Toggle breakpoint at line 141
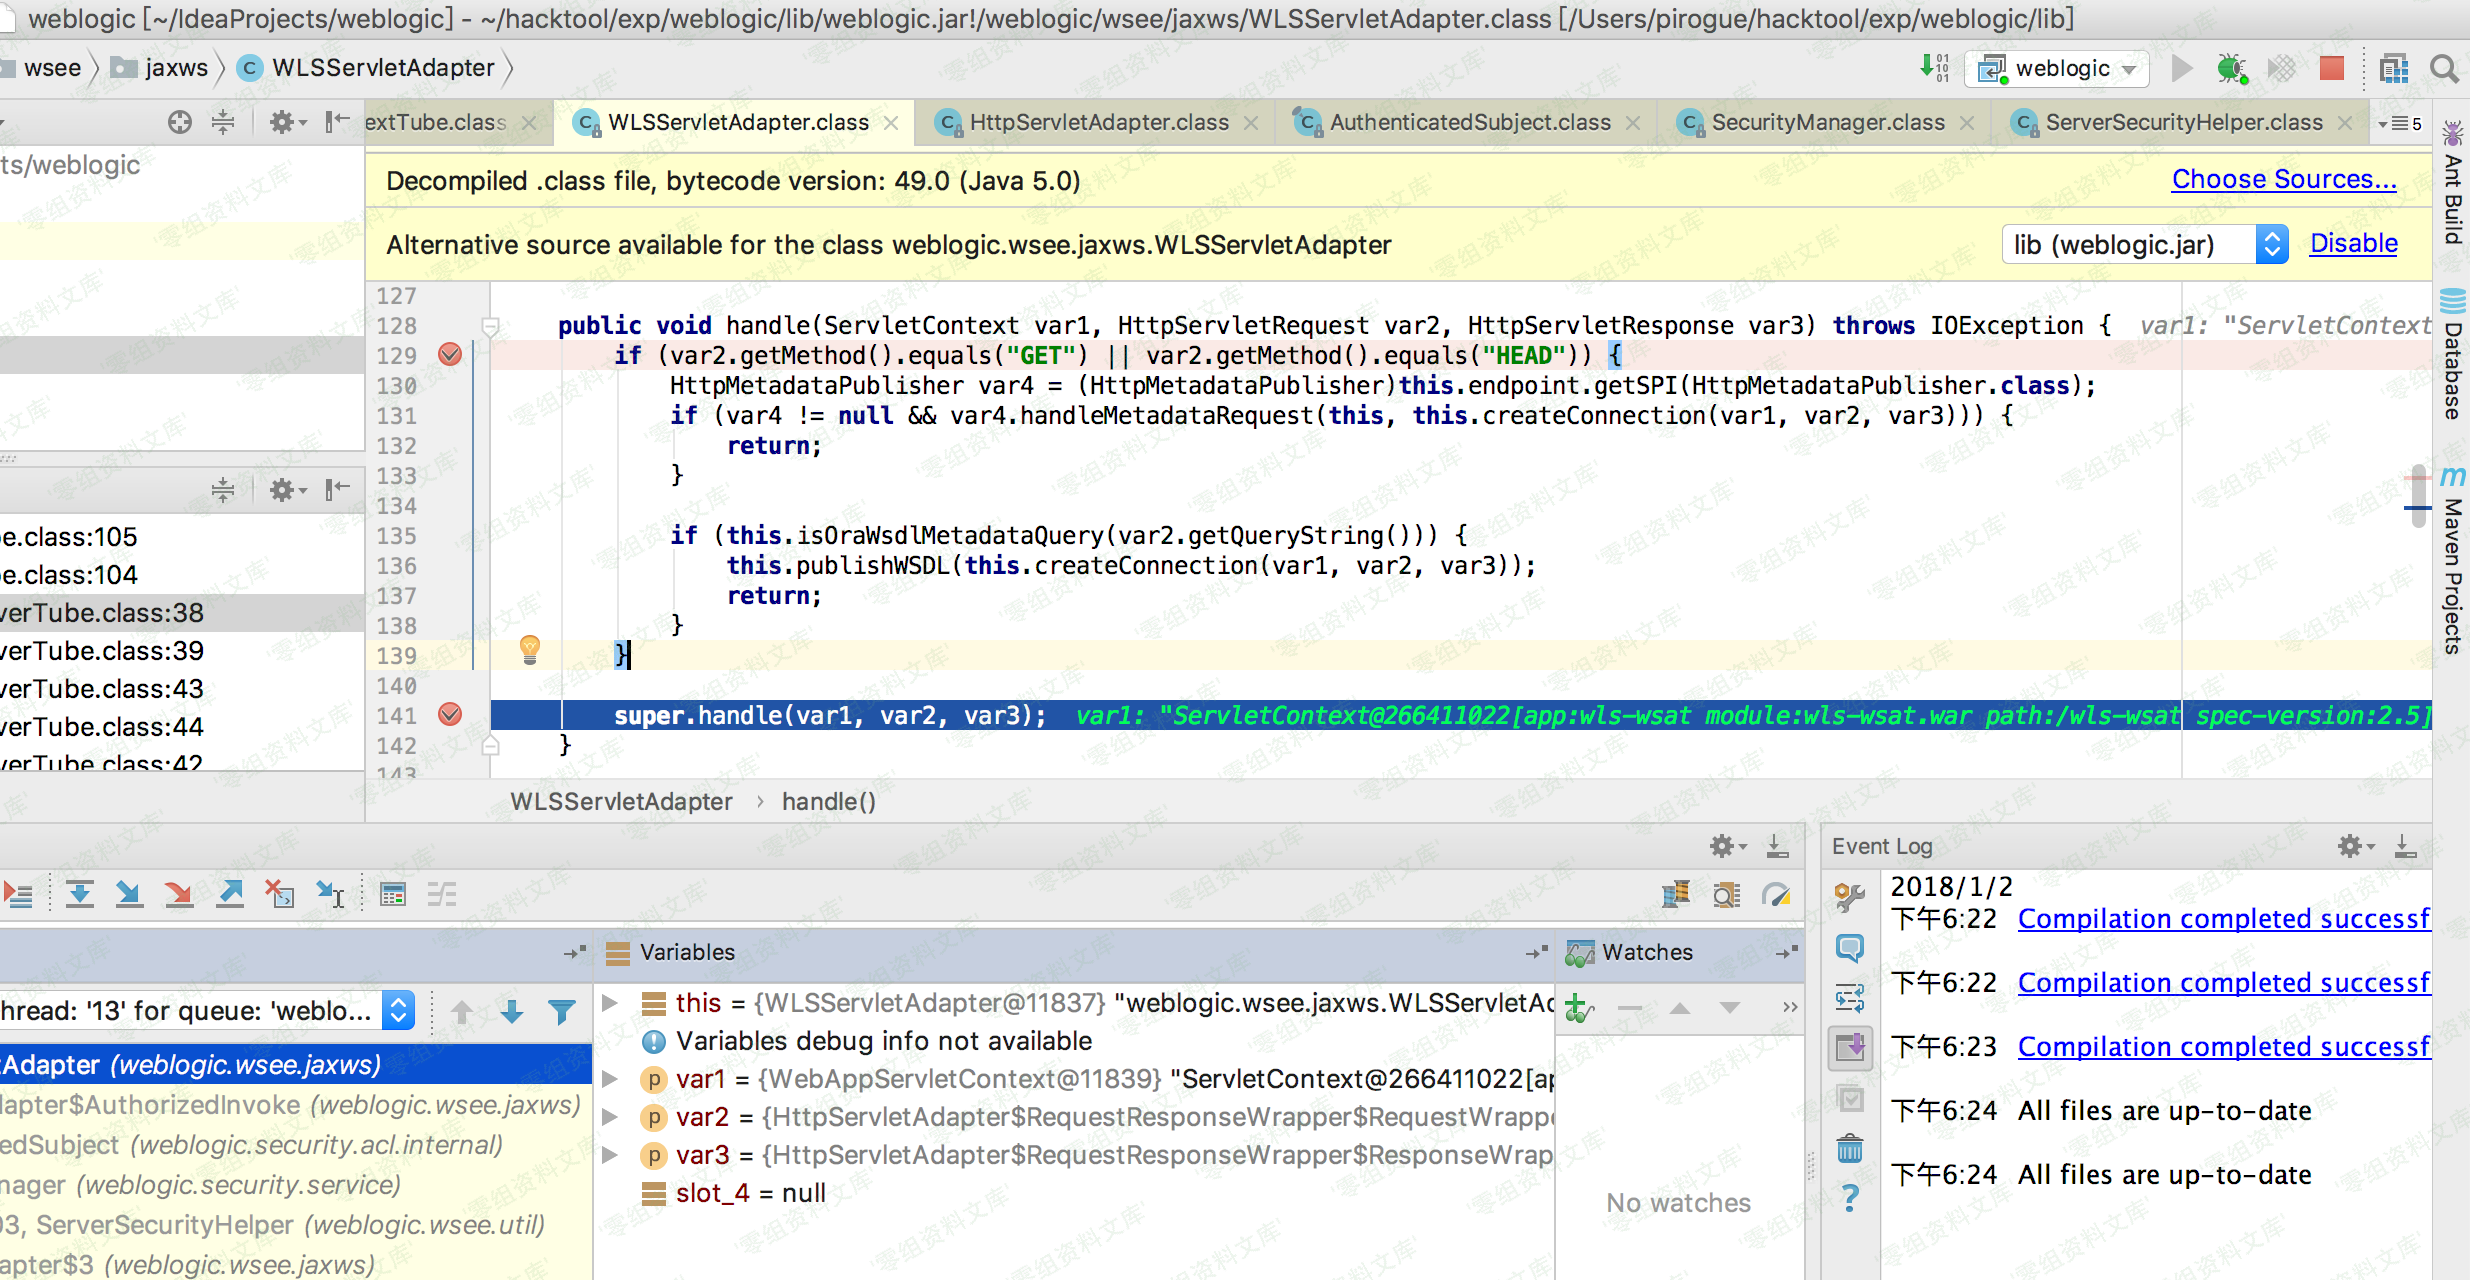The image size is (2470, 1280). point(450,715)
